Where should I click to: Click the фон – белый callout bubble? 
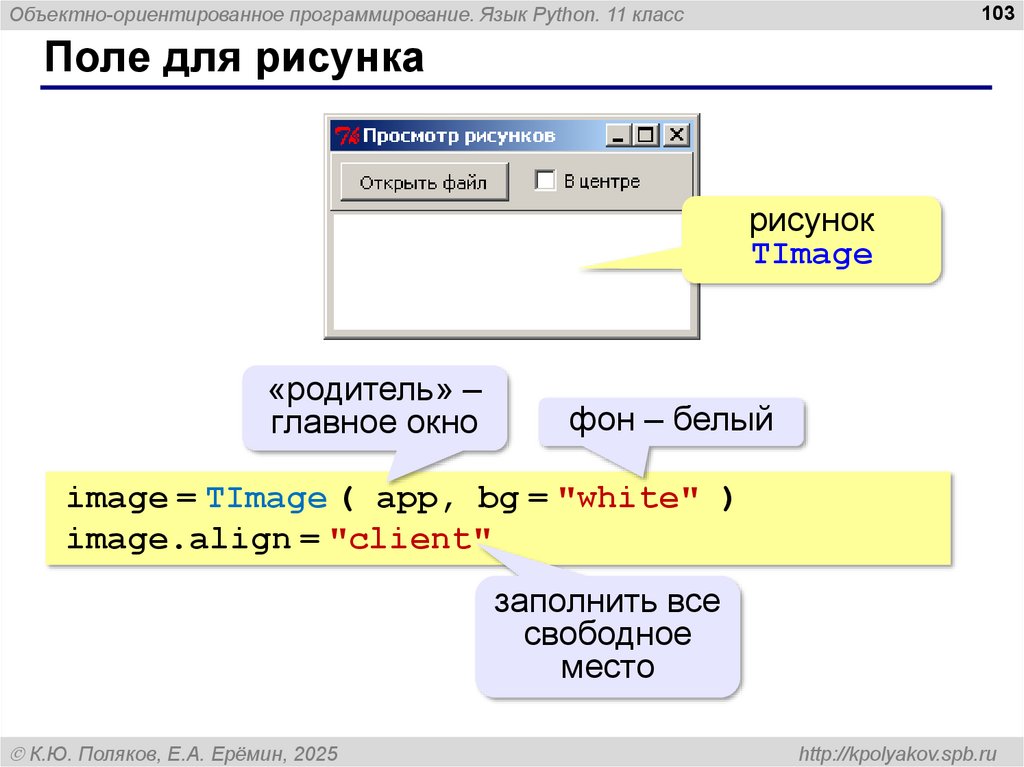(671, 420)
